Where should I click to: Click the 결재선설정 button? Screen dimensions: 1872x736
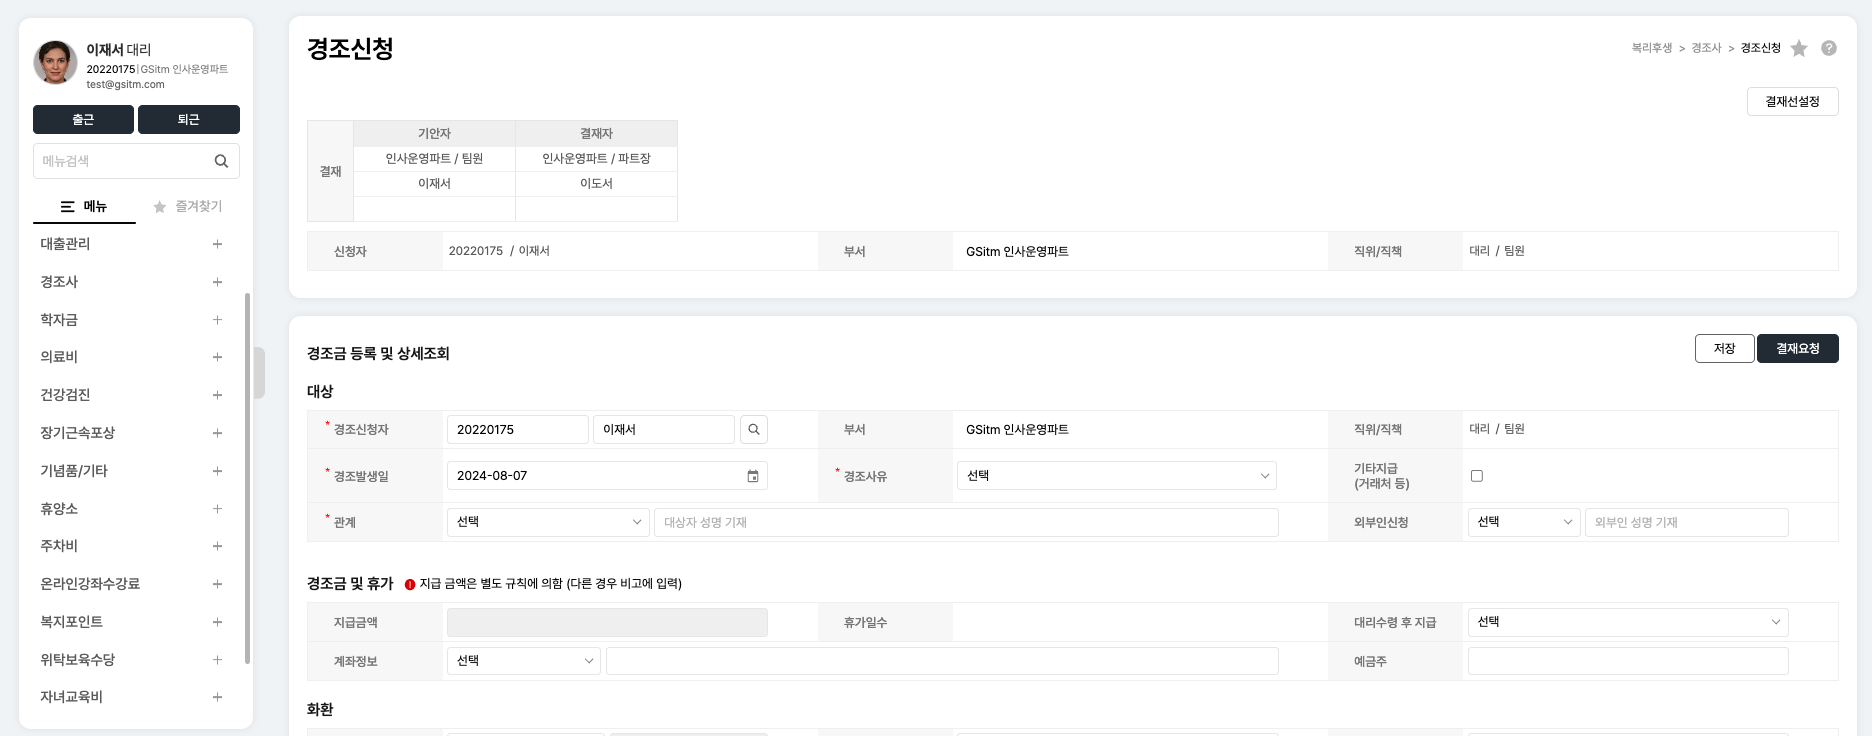point(1792,102)
